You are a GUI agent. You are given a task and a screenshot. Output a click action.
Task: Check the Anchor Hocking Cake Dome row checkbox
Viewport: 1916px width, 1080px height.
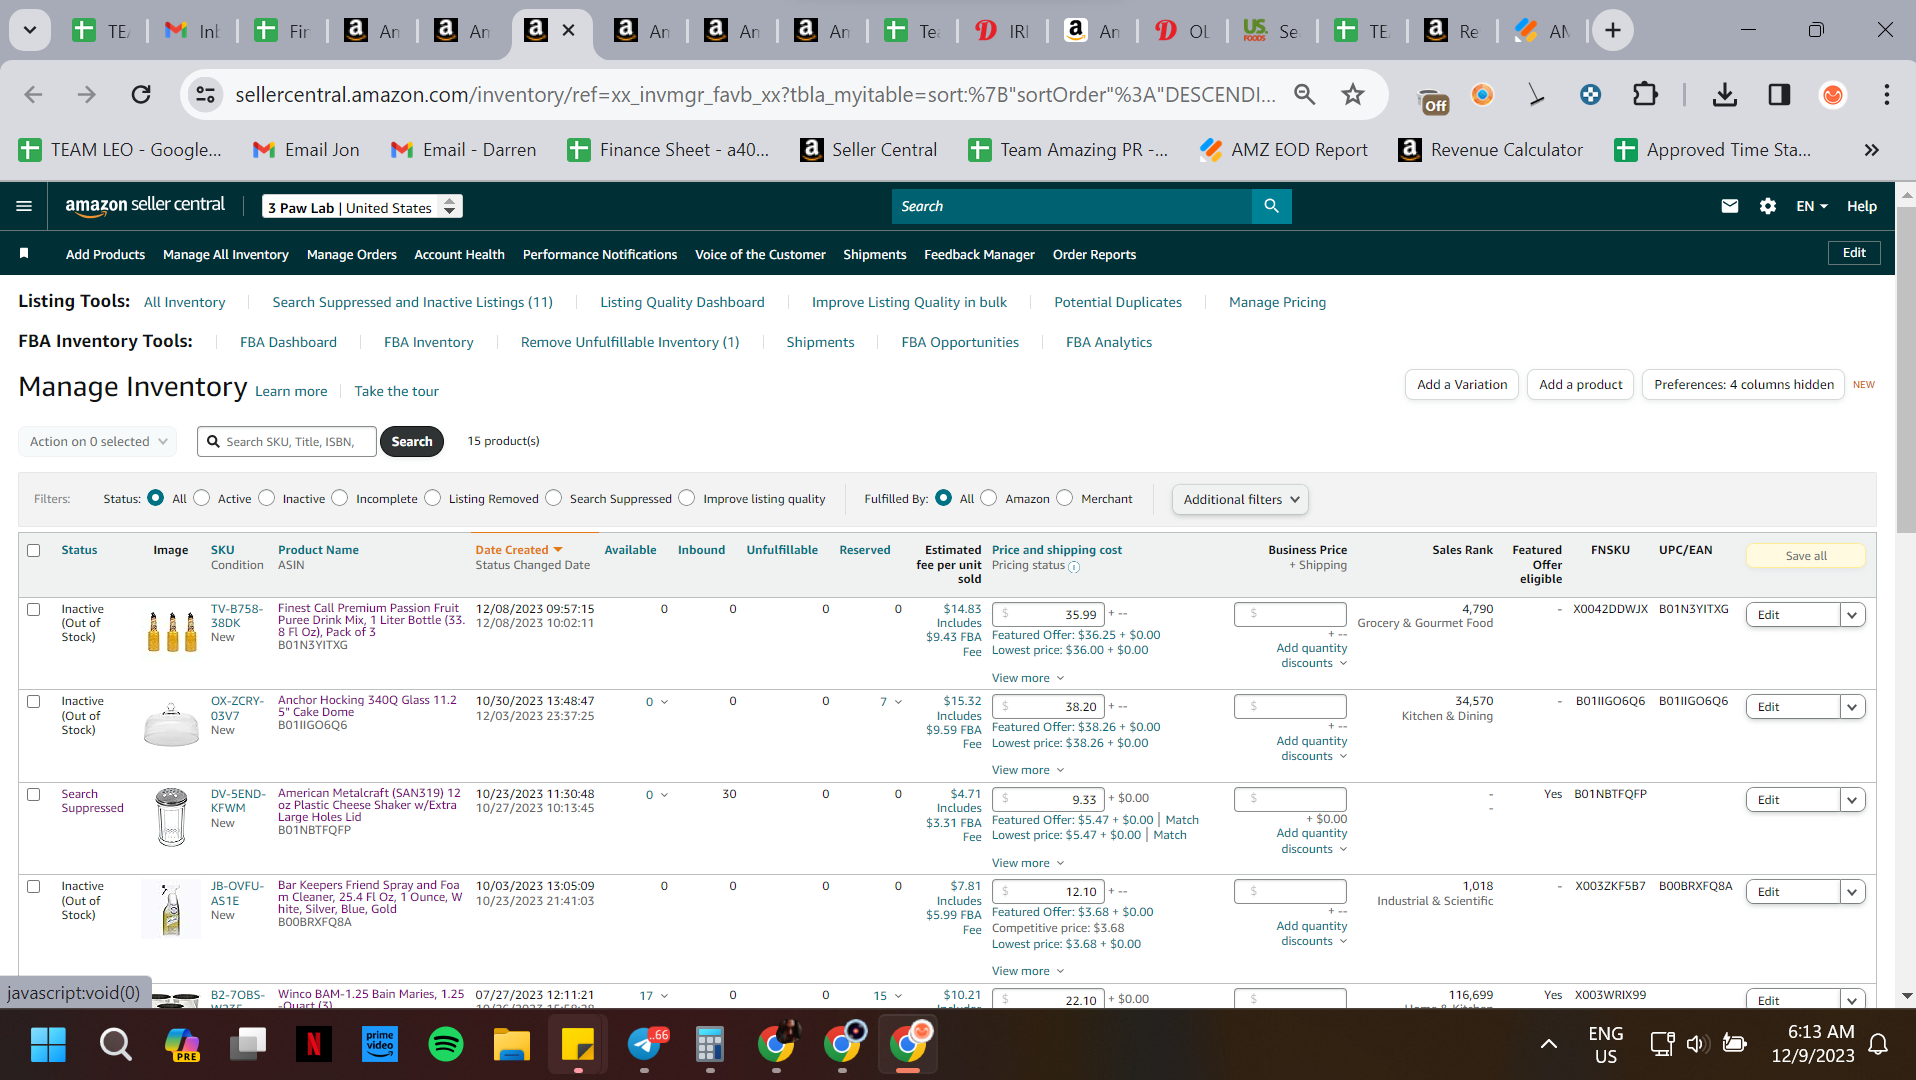pyautogui.click(x=34, y=702)
